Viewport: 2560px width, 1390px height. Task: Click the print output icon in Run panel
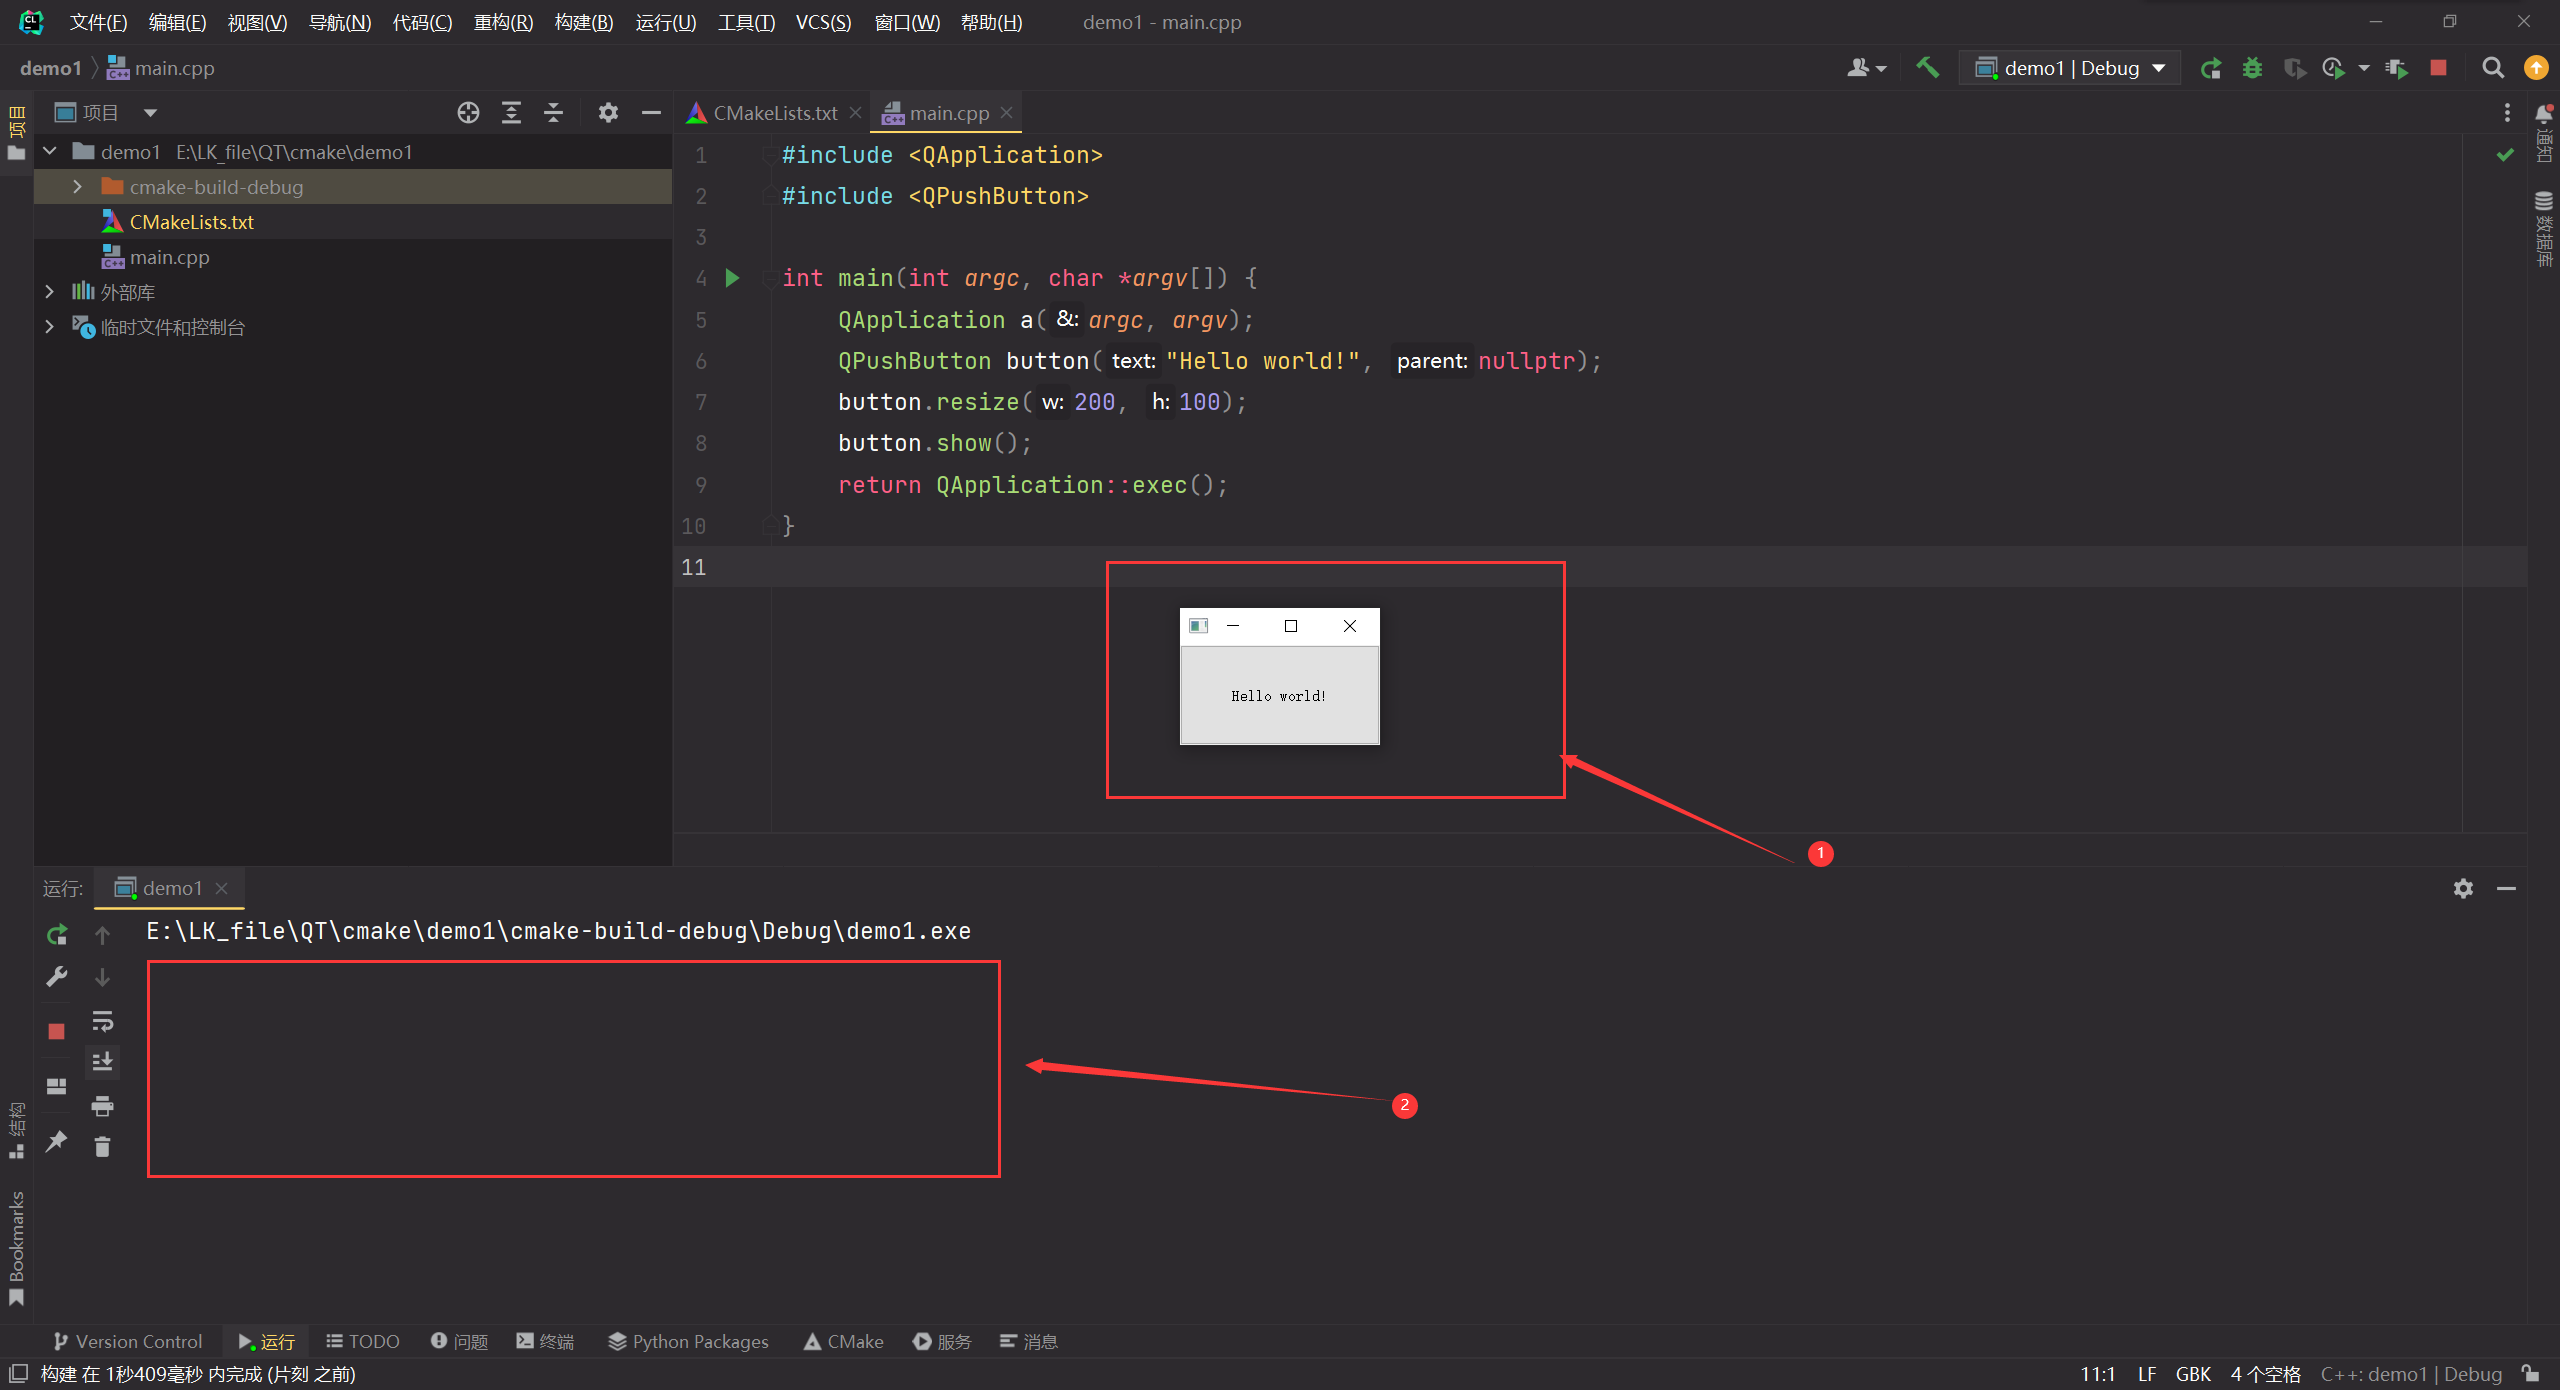click(102, 1106)
